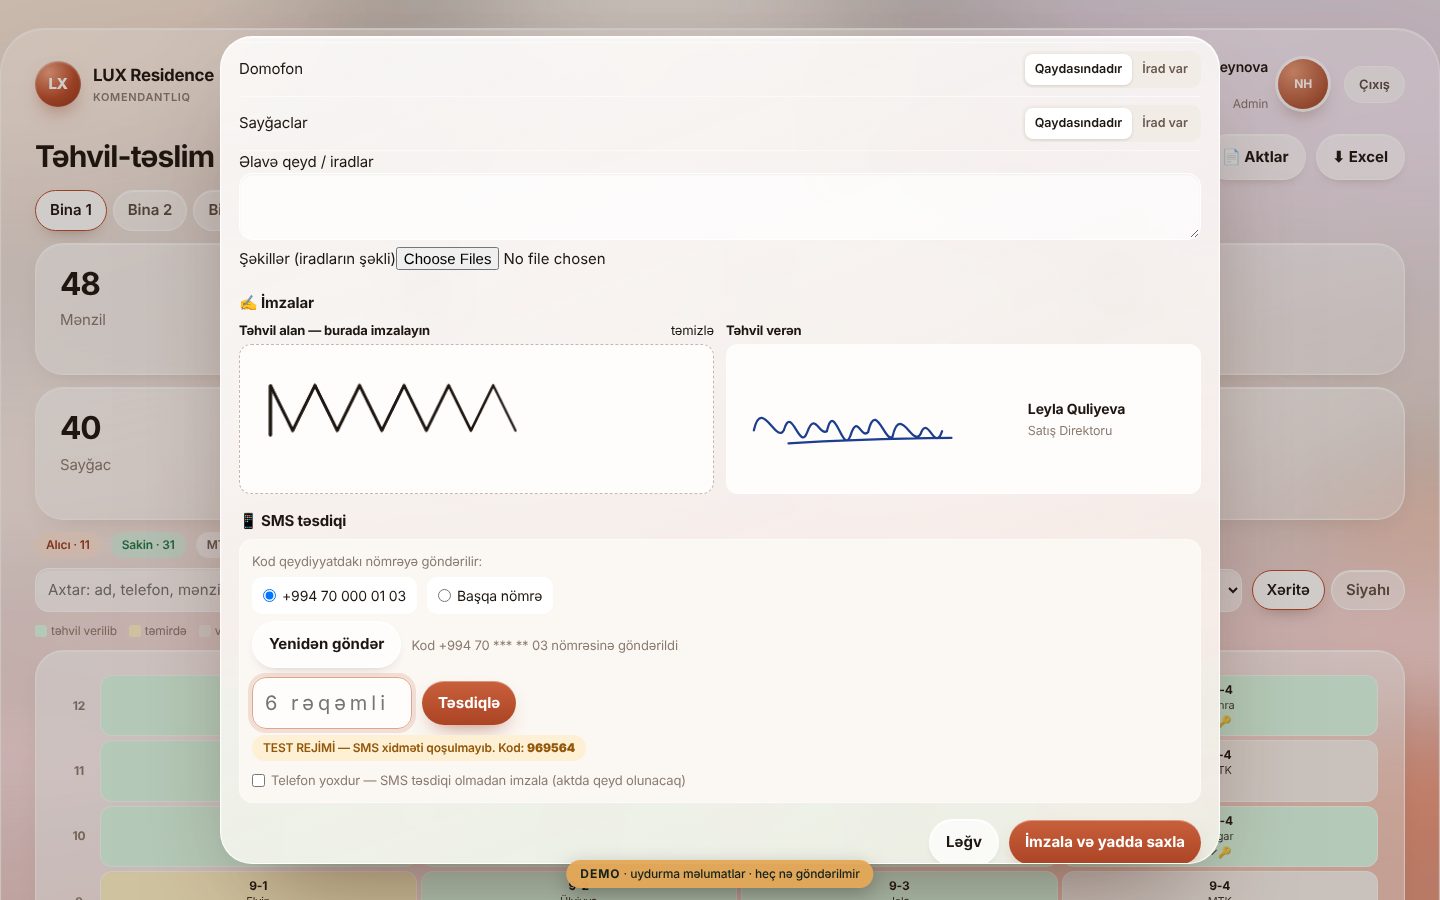This screenshot has height=900, width=1440.
Task: Mark Domofon as İrad var
Action: pos(1165,69)
